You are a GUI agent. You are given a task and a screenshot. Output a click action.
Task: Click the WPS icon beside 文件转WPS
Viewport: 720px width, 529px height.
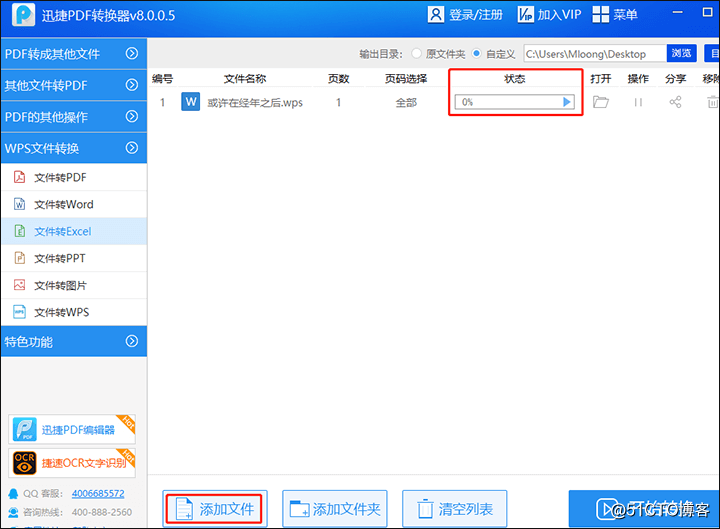tap(19, 312)
